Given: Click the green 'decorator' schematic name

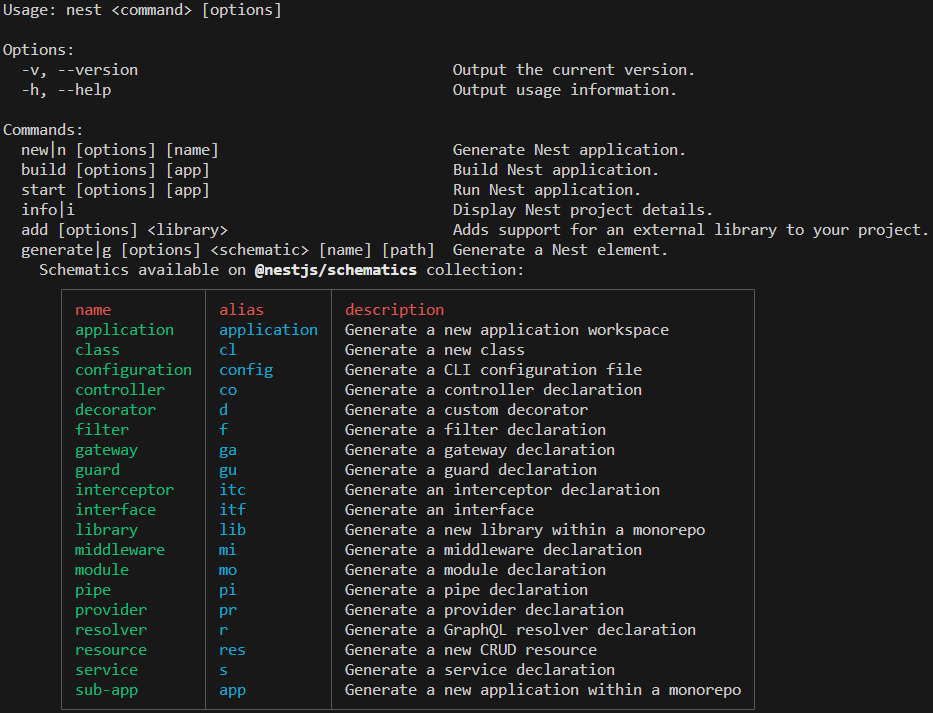Looking at the screenshot, I should [x=115, y=410].
